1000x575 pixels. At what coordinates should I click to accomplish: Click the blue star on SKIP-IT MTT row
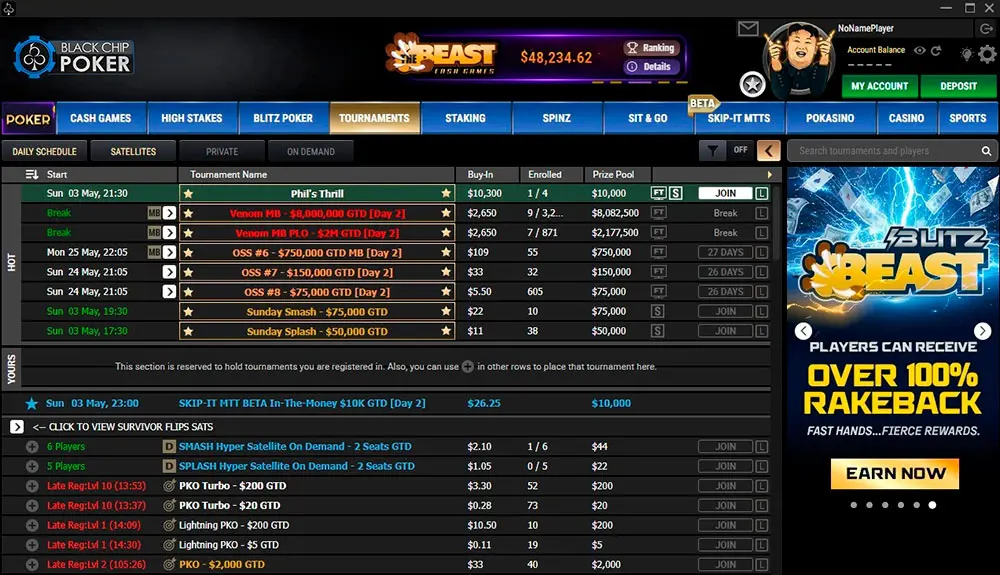pos(31,404)
